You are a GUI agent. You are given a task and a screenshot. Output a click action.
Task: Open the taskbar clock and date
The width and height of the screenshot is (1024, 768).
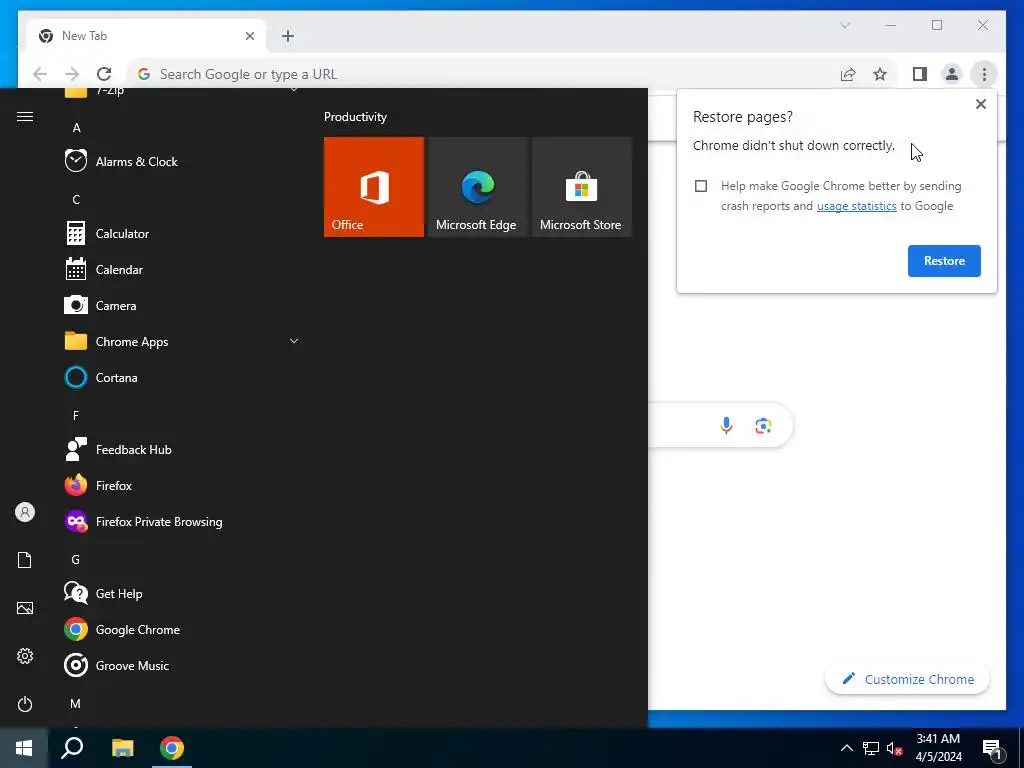click(x=938, y=748)
